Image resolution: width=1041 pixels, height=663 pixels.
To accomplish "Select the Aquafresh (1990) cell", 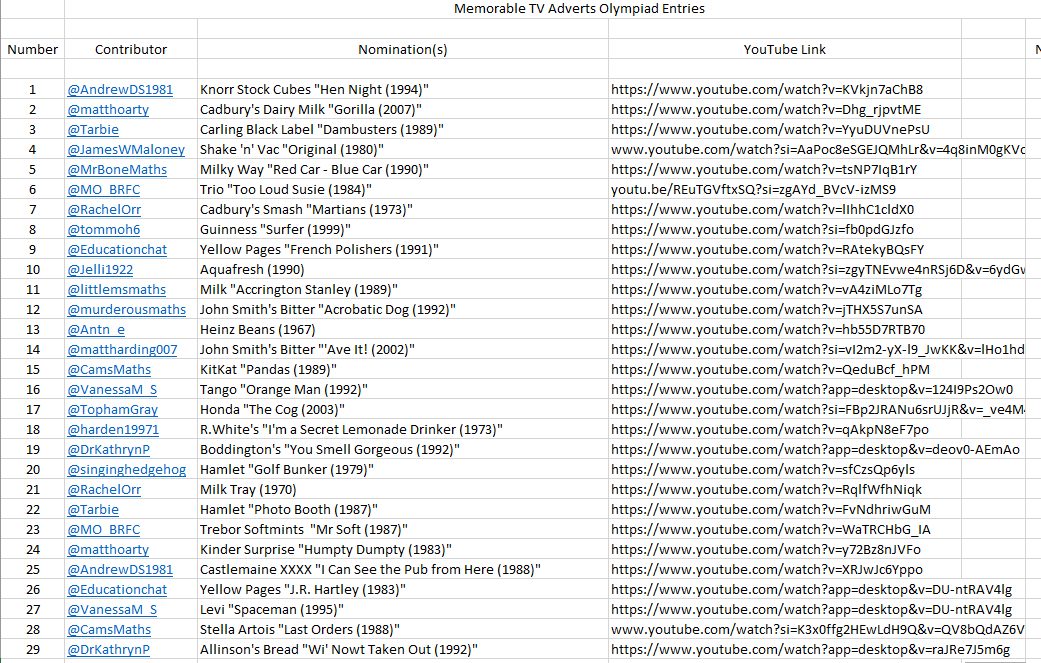I will coord(403,269).
